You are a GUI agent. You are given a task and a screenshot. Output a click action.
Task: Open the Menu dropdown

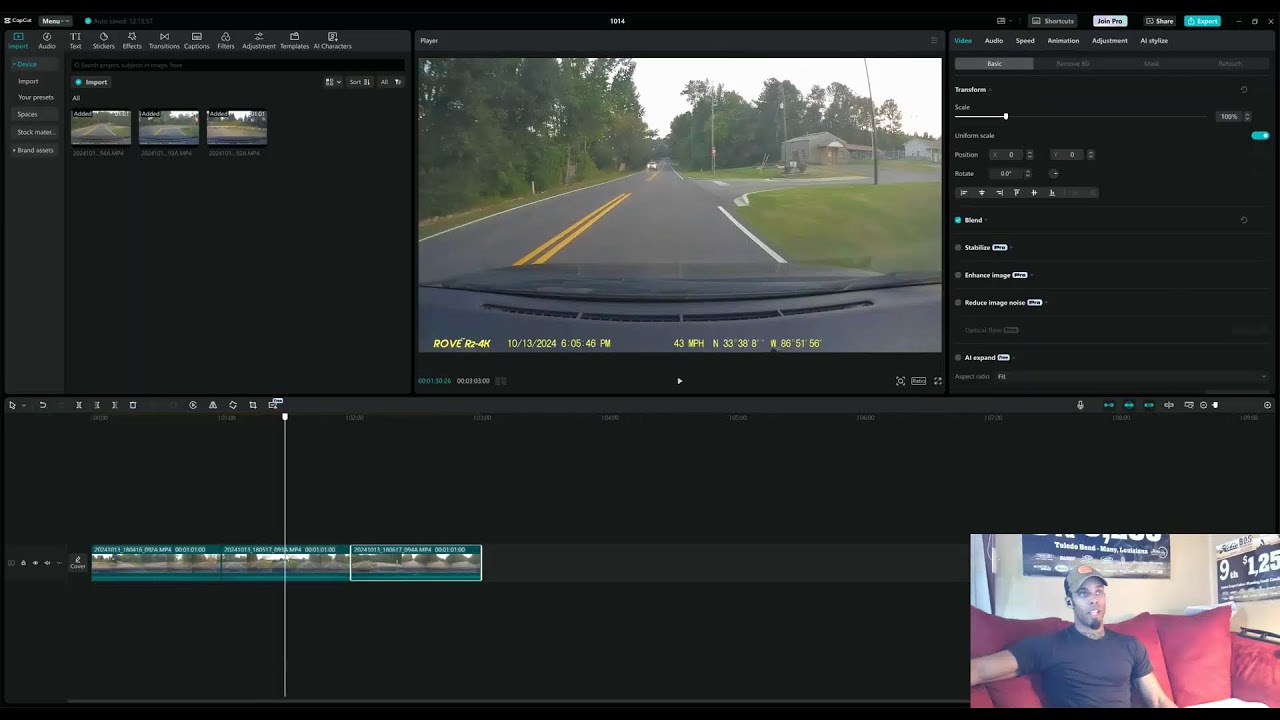pos(54,21)
